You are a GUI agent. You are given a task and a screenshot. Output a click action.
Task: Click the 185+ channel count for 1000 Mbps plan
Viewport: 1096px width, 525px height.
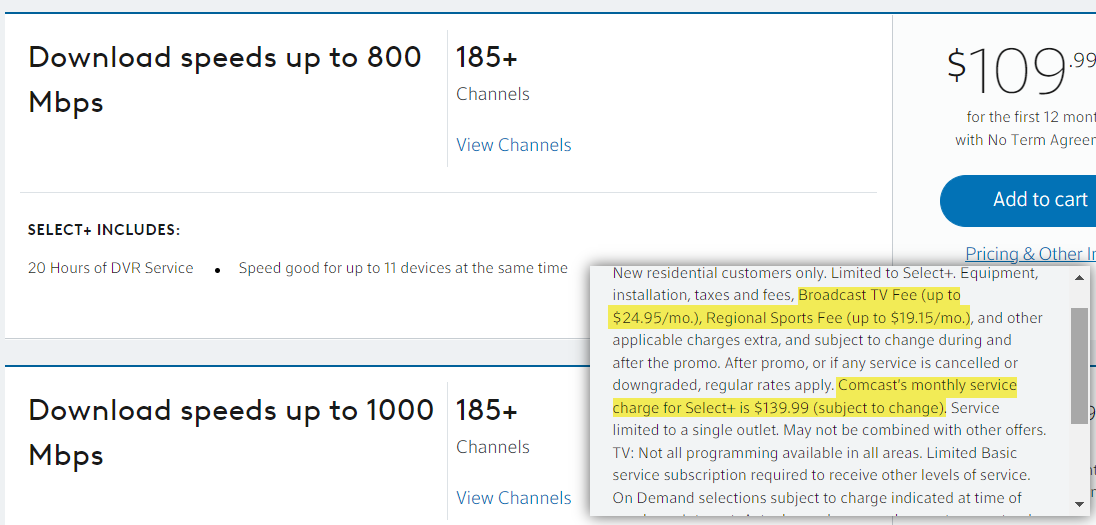point(487,411)
